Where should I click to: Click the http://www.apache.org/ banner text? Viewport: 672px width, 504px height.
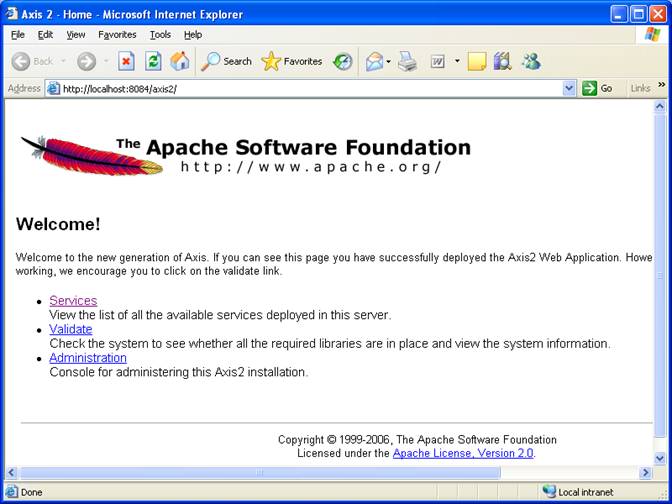(x=311, y=167)
